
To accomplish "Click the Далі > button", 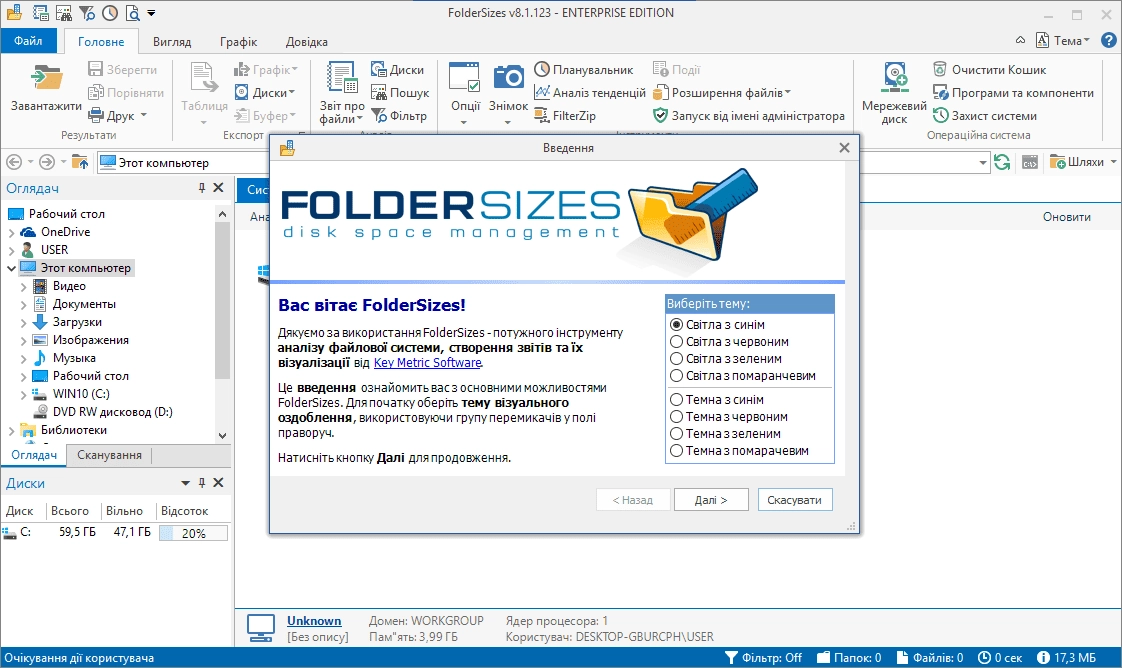I will point(711,500).
